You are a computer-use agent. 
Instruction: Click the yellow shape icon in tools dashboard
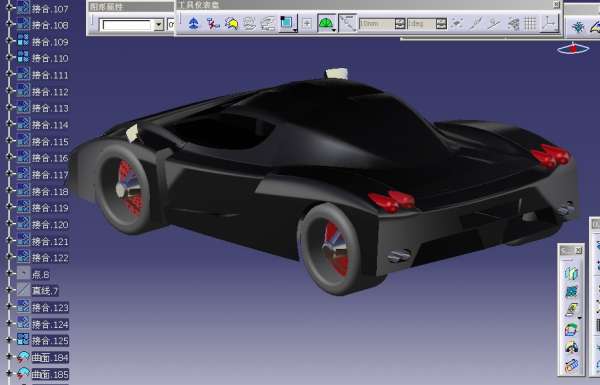232,23
